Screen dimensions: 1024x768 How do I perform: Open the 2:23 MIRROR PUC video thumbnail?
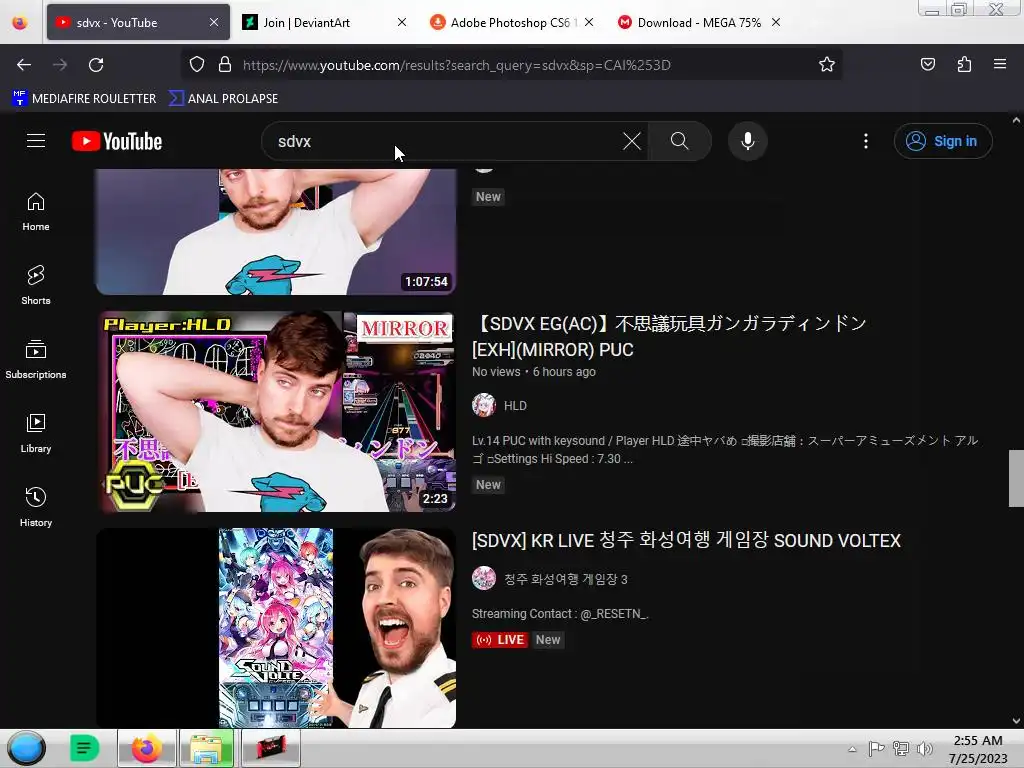click(276, 411)
